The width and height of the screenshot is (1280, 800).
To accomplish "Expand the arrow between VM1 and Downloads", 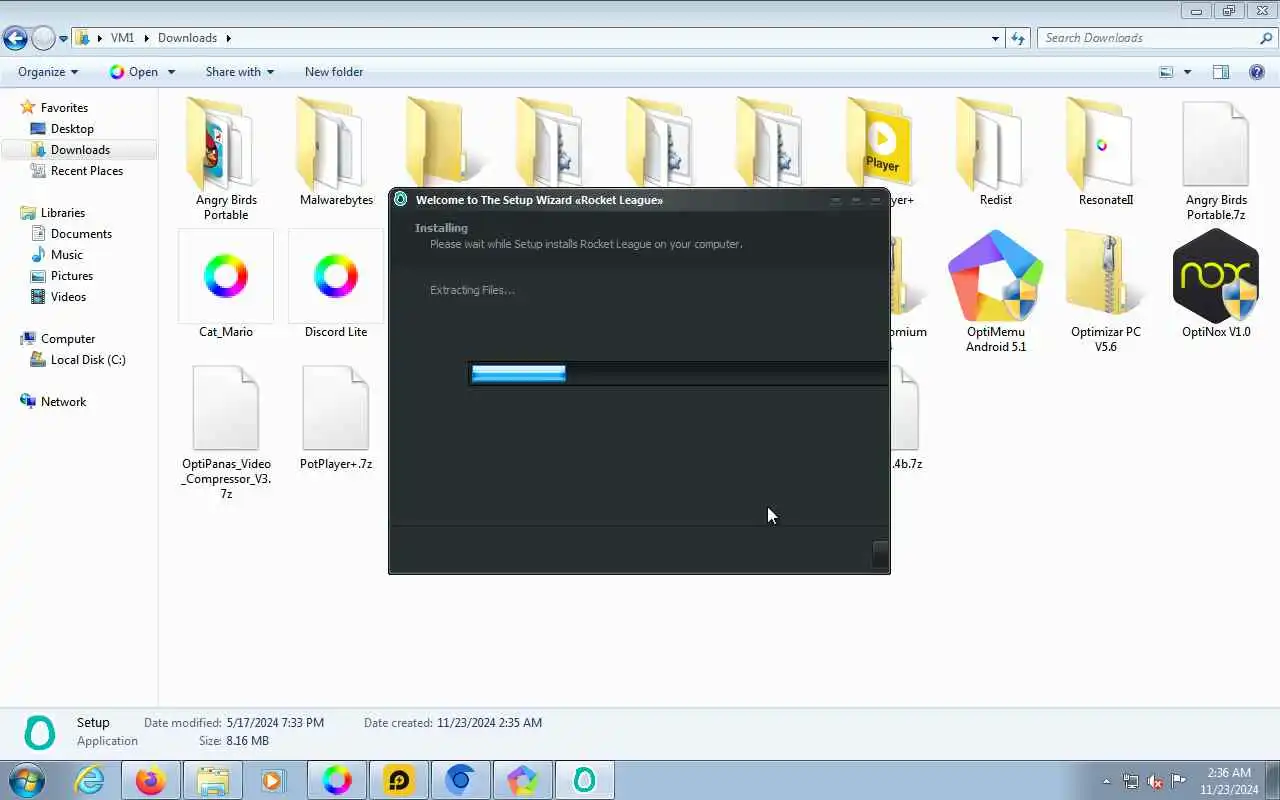I will click(146, 38).
